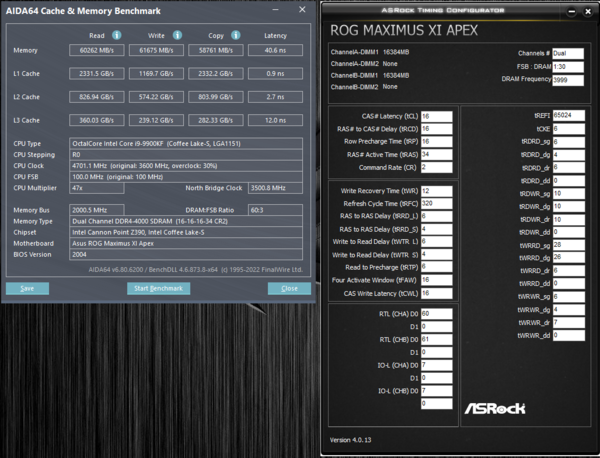This screenshot has width=600, height=458.
Task: Click the CAS# Latency (tCL) field
Action: click(437, 116)
